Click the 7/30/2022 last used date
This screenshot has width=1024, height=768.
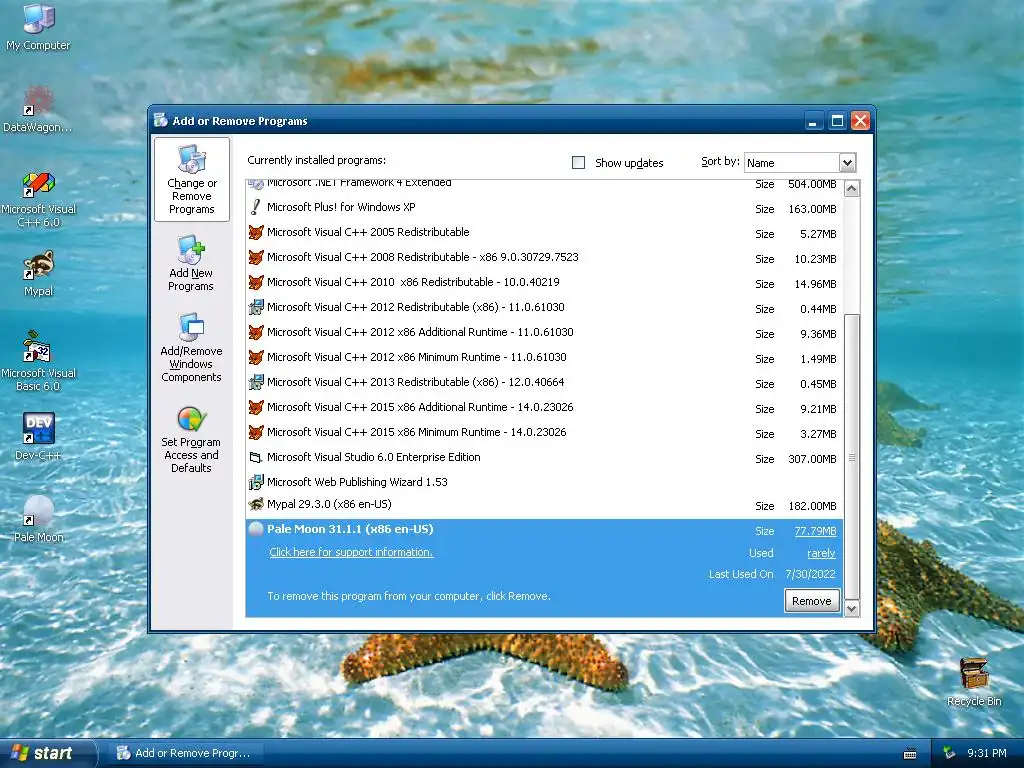pos(810,574)
